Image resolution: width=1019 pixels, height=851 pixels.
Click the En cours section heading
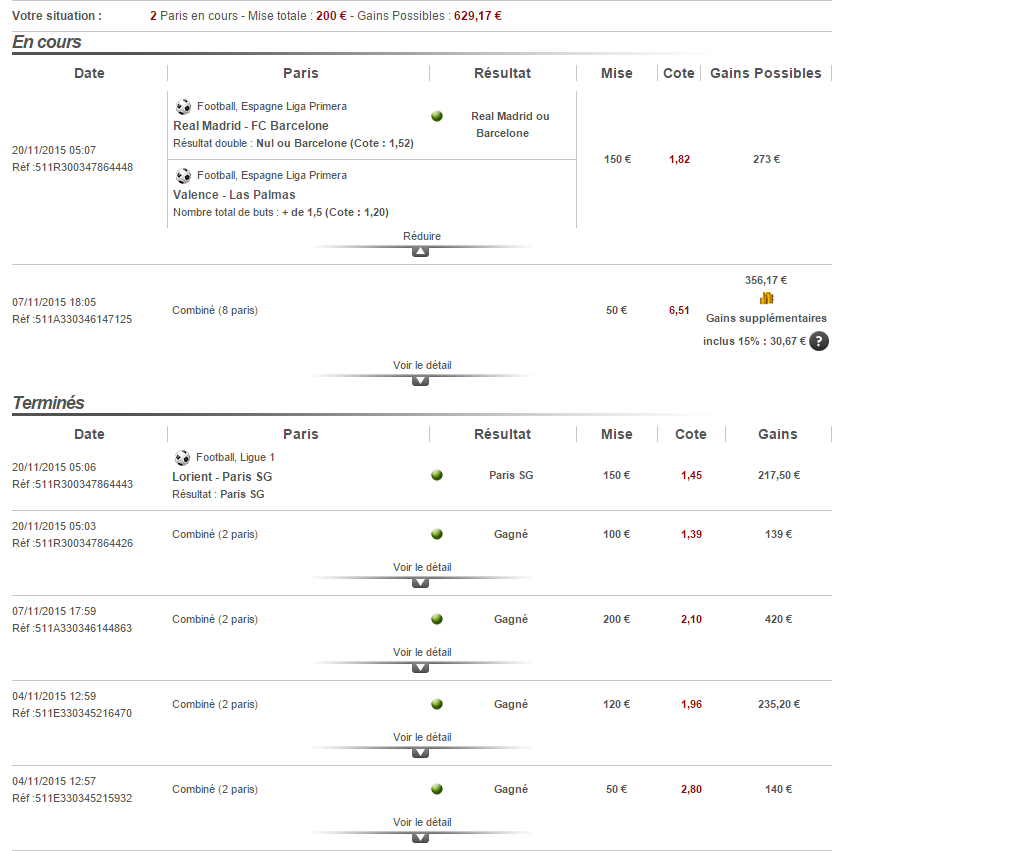(47, 42)
